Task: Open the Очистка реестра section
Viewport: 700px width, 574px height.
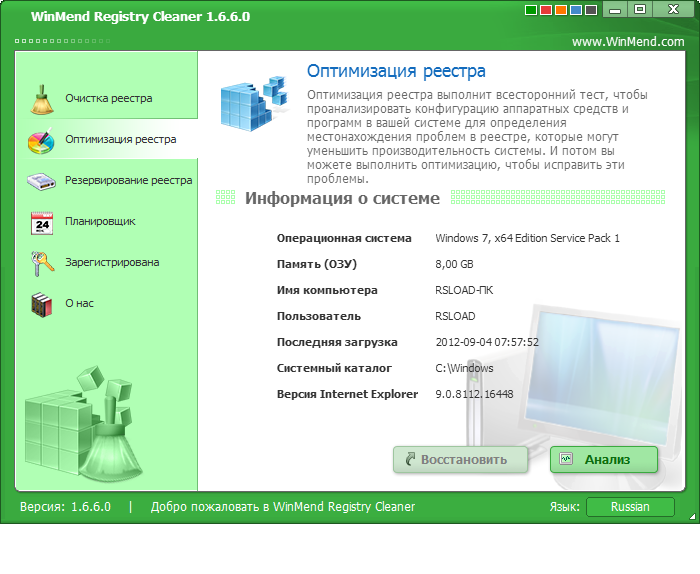Action: point(107,99)
